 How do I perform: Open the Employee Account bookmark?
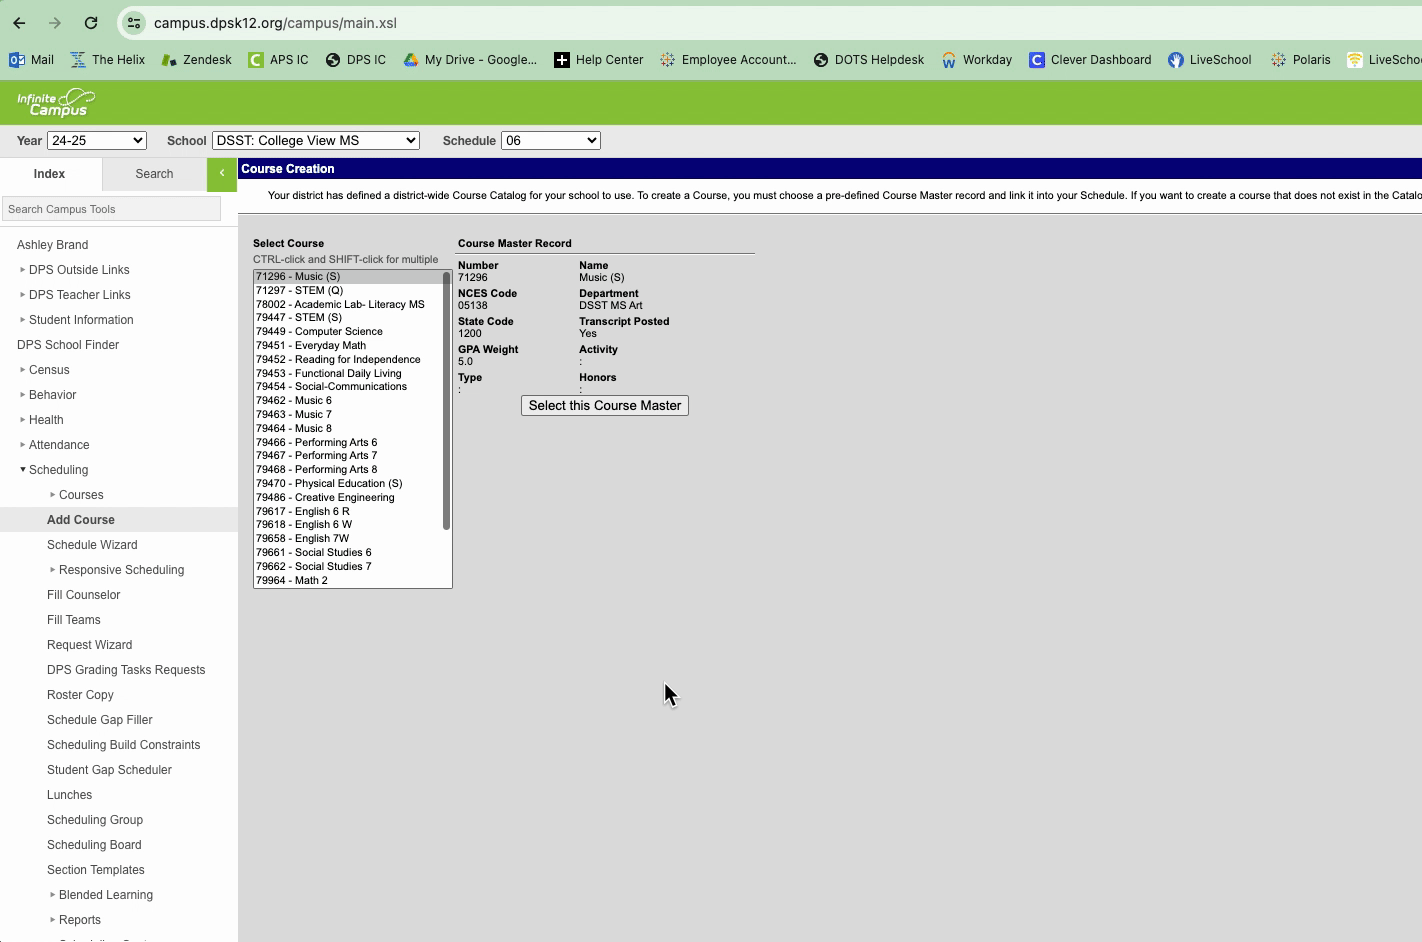coord(728,60)
